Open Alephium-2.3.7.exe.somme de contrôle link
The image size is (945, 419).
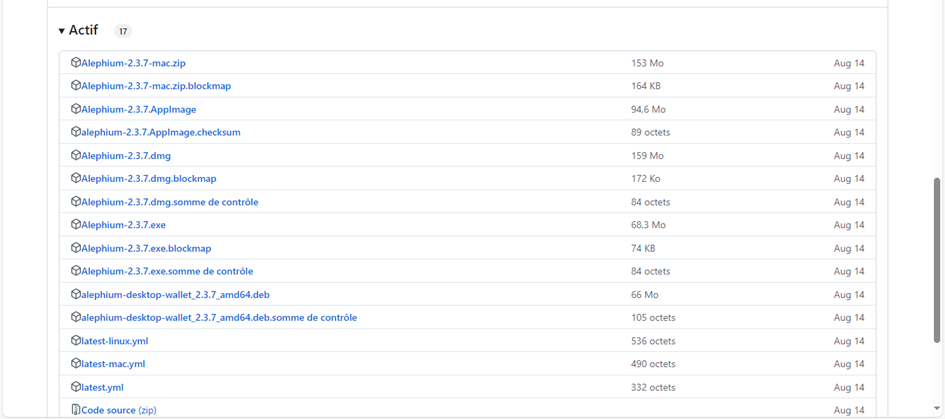click(167, 271)
